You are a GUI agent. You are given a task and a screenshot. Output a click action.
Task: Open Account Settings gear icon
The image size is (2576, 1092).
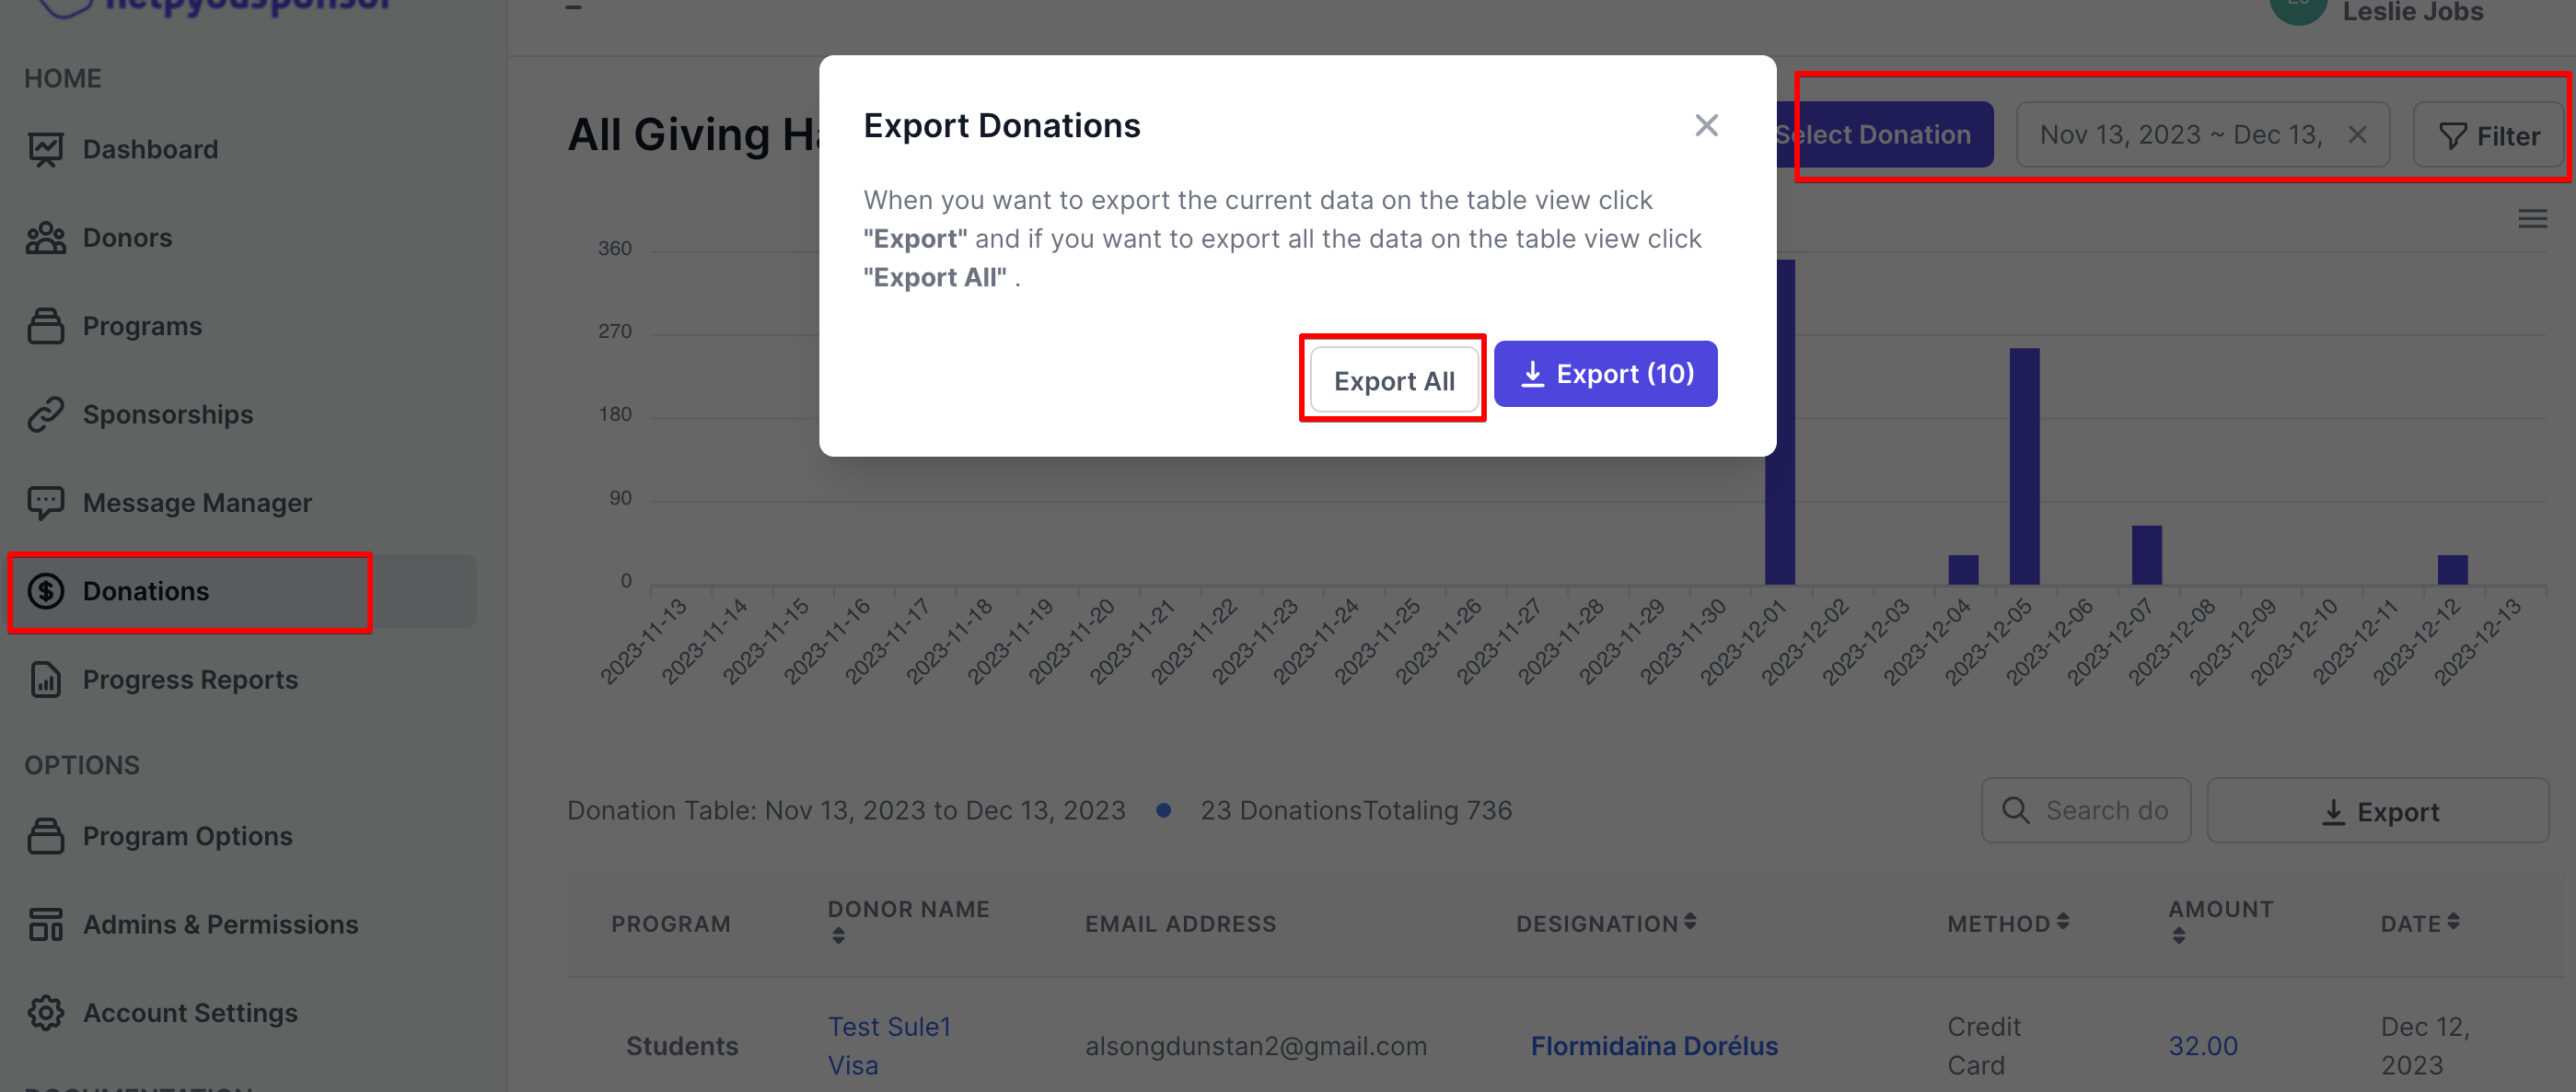point(46,1012)
